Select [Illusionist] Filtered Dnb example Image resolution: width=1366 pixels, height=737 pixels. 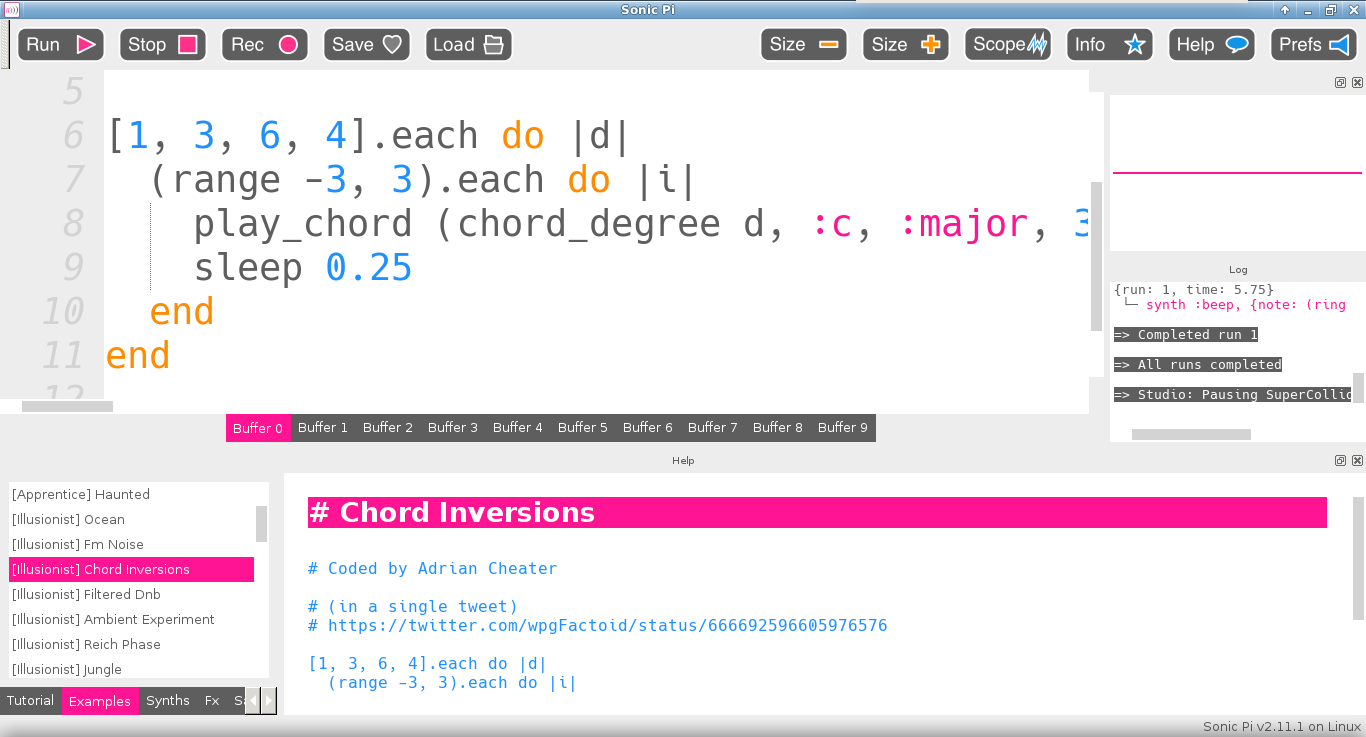pos(131,594)
